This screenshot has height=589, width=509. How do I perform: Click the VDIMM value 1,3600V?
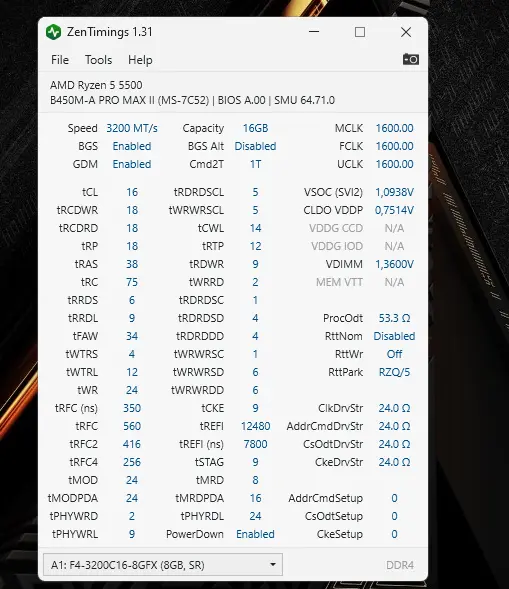coord(394,264)
